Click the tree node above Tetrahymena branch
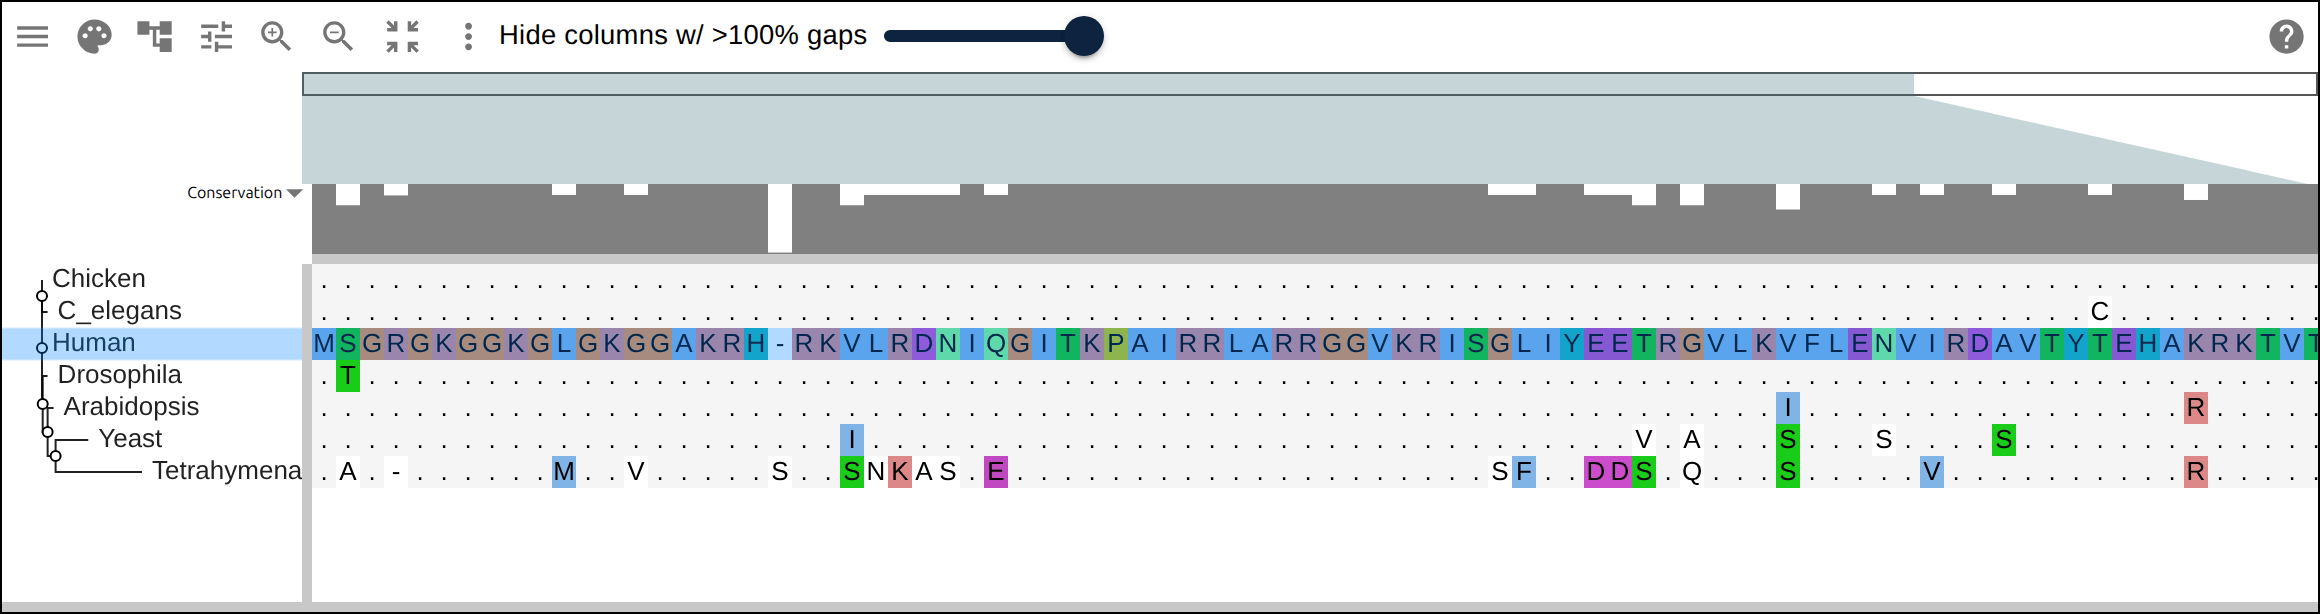 pyautogui.click(x=55, y=456)
